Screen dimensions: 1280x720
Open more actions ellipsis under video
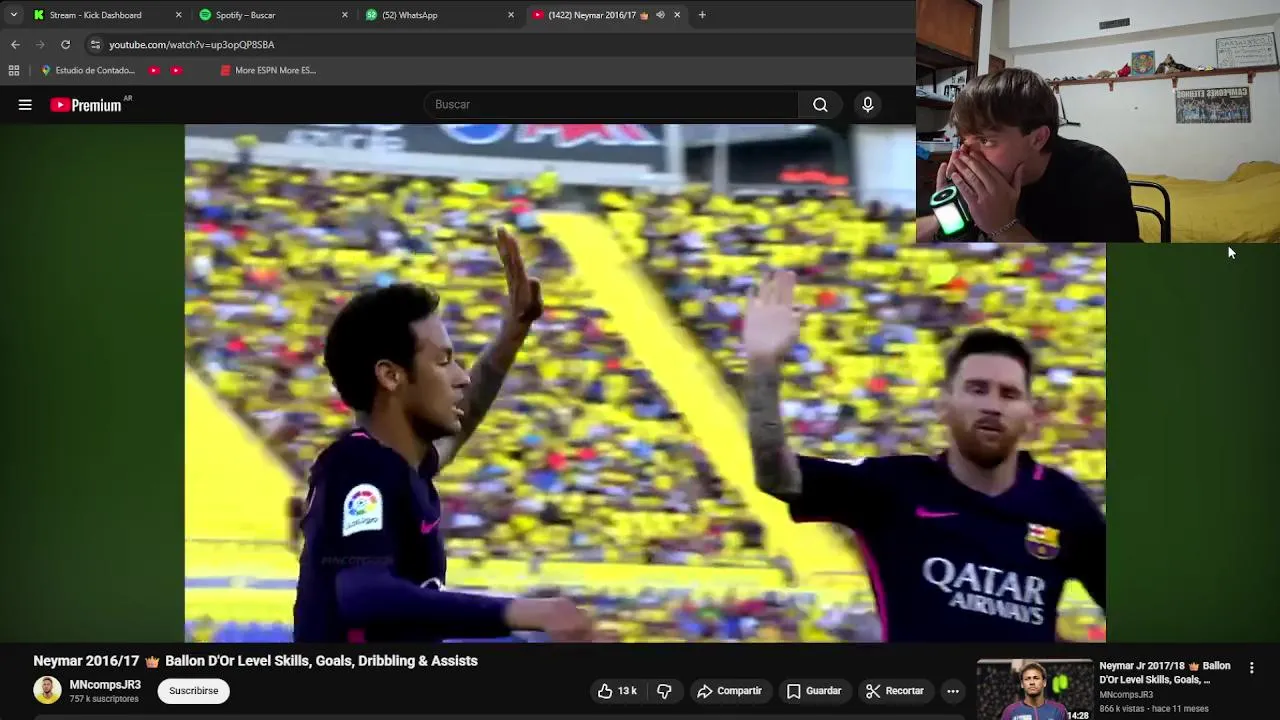tap(953, 691)
